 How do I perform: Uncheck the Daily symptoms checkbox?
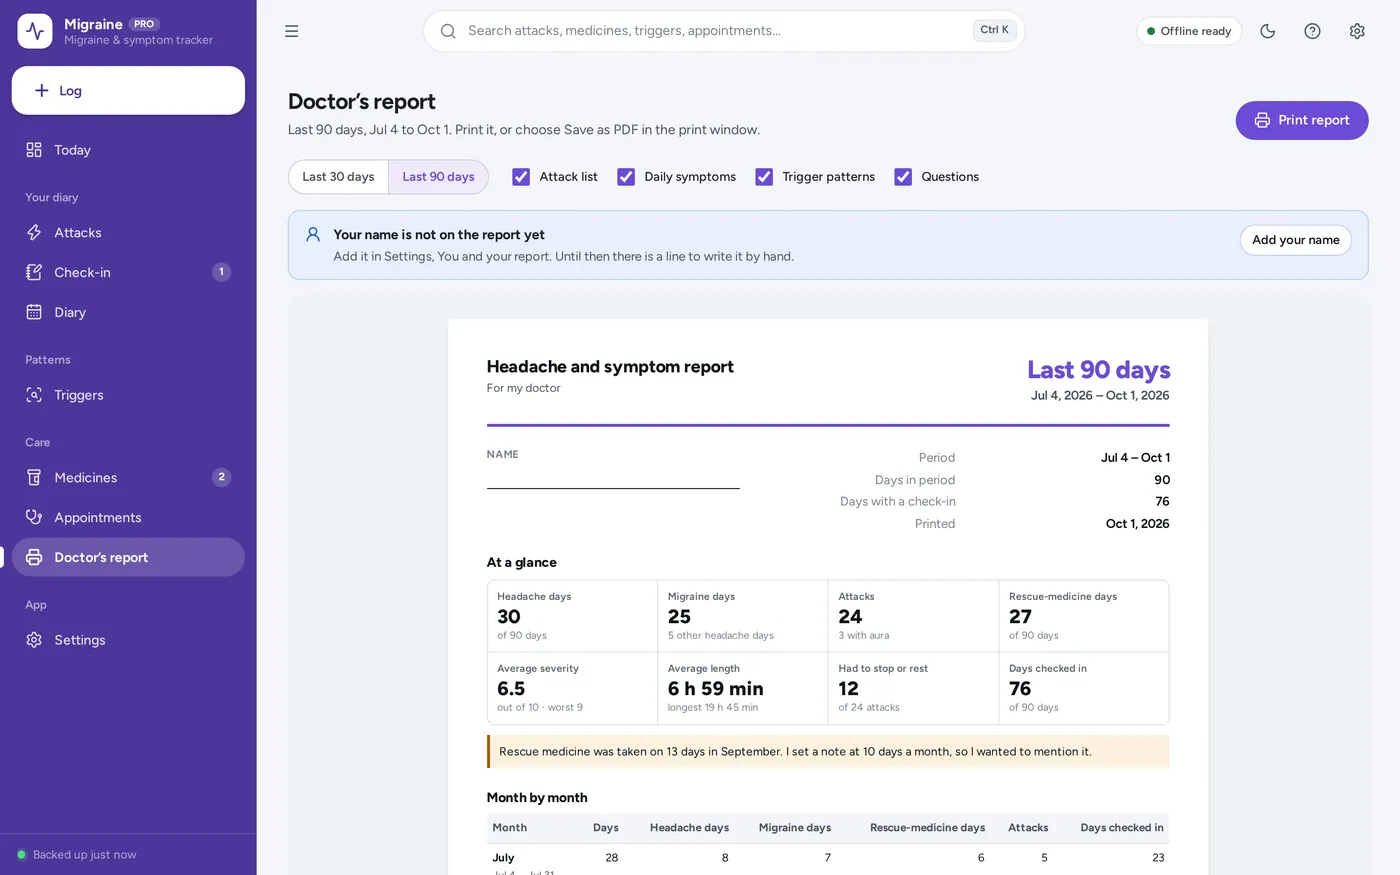(x=626, y=177)
